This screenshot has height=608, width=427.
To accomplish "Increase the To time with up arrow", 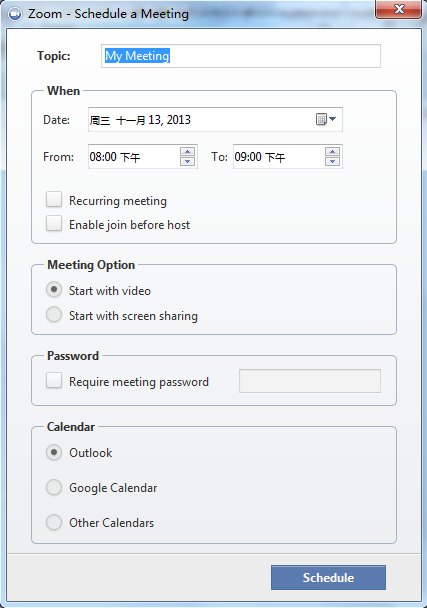I will click(x=333, y=152).
